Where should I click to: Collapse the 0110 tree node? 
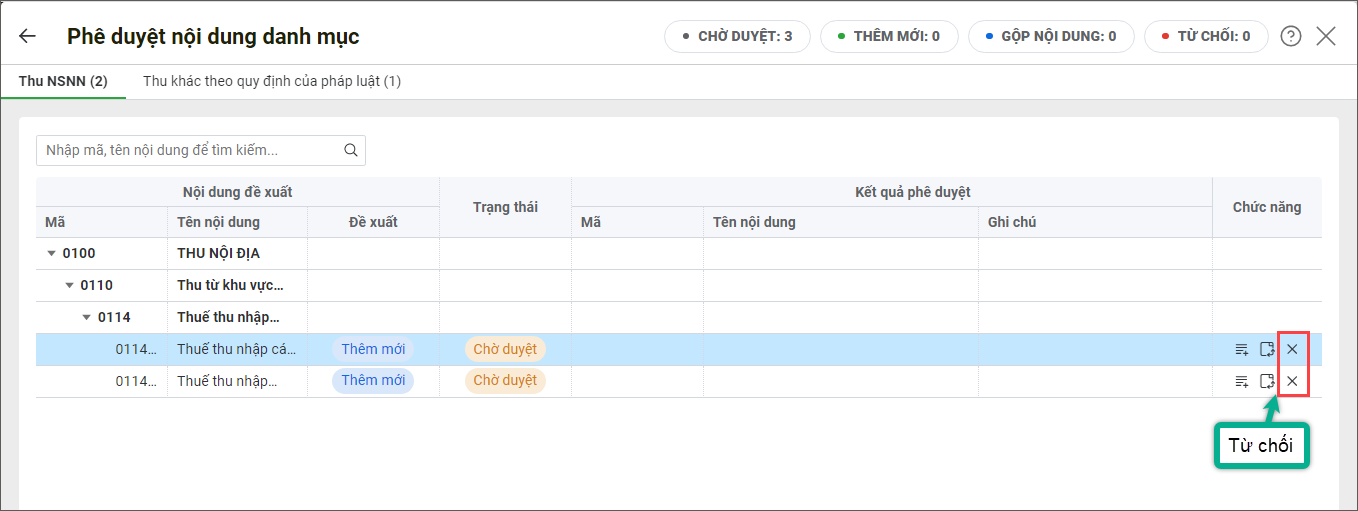click(70, 286)
